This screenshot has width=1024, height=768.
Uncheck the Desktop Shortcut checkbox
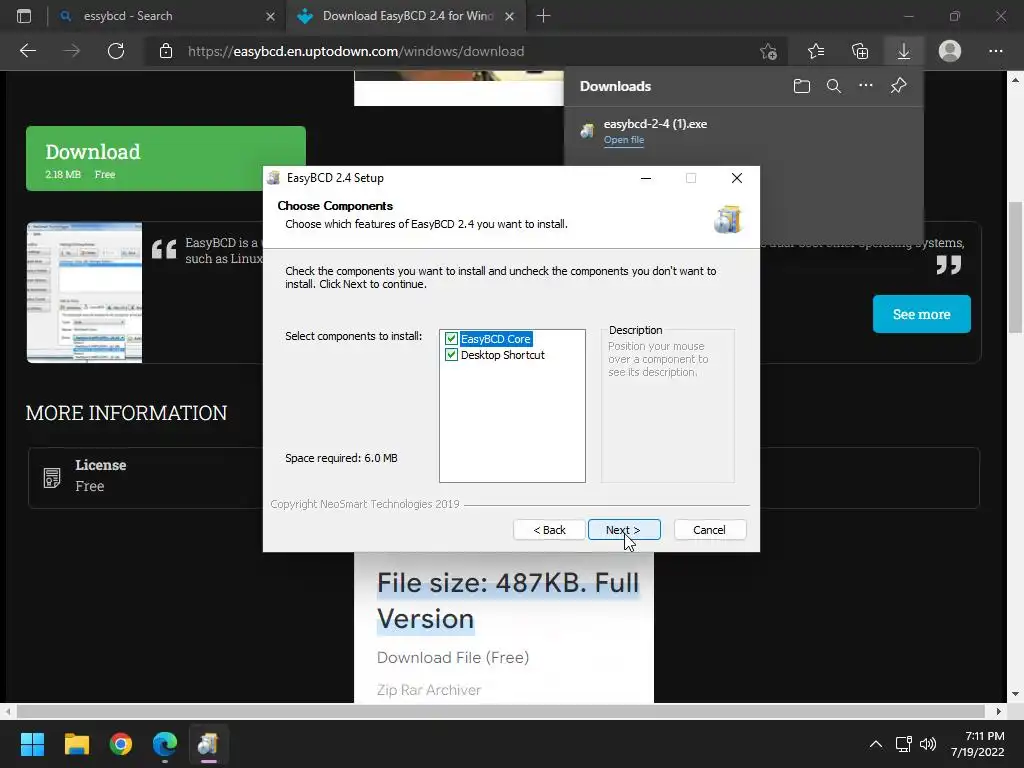(x=451, y=355)
